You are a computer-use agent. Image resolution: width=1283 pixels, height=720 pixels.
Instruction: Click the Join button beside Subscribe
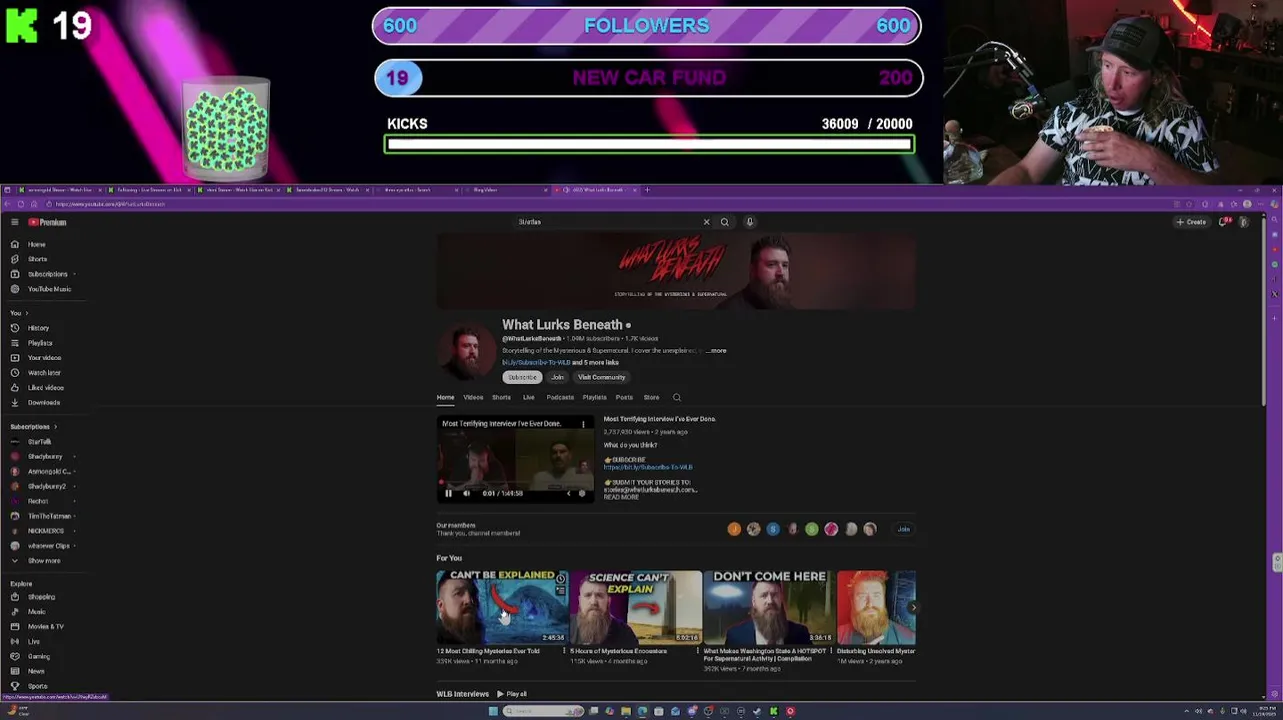coord(557,377)
